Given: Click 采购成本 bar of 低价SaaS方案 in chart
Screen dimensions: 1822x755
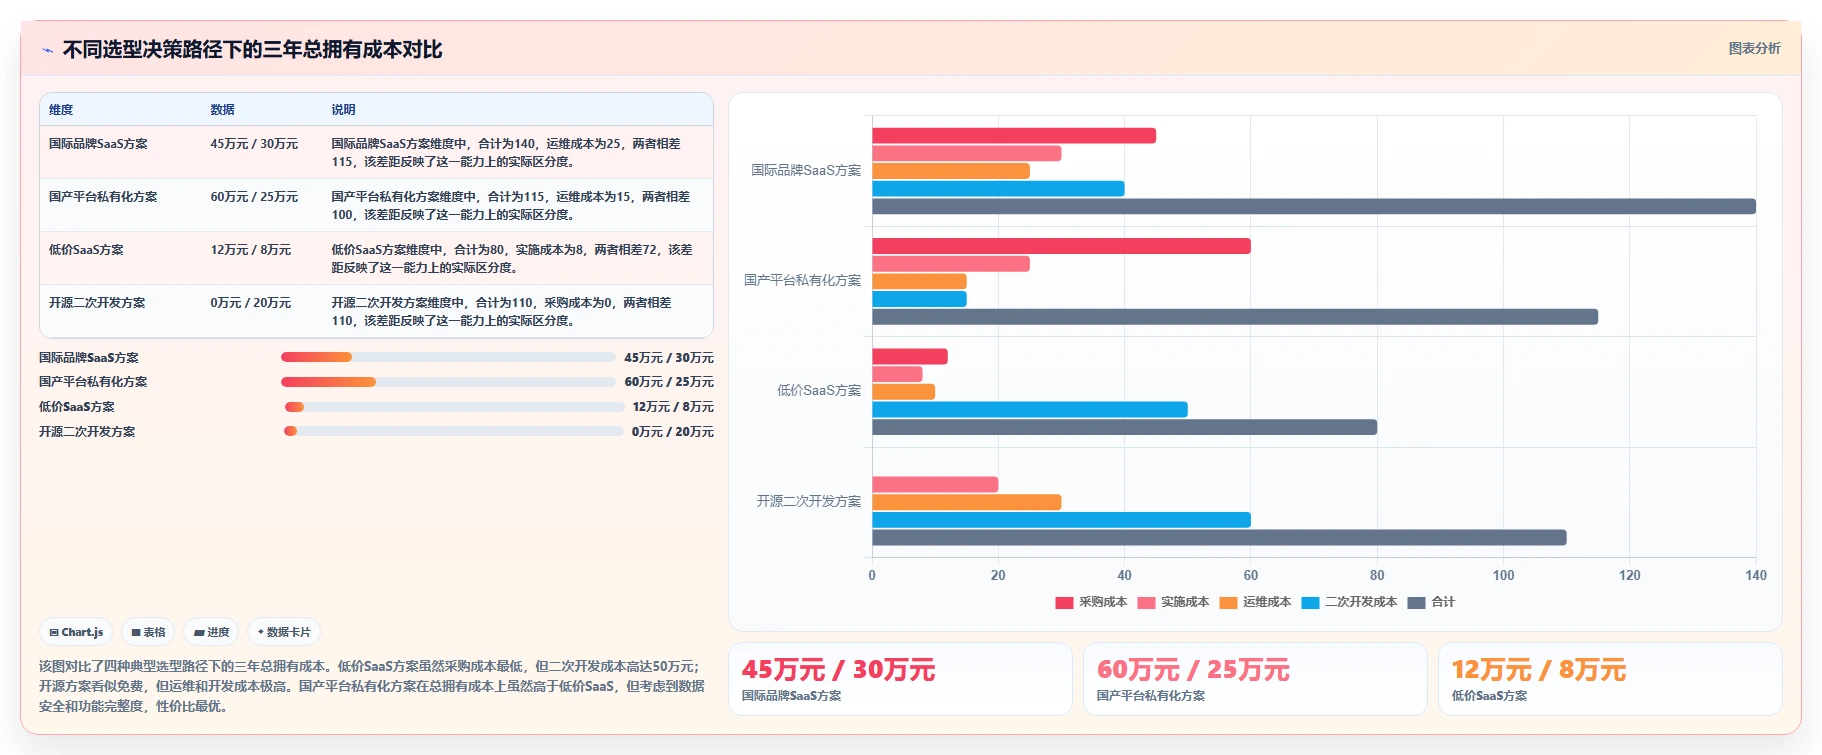Looking at the screenshot, I should (910, 356).
